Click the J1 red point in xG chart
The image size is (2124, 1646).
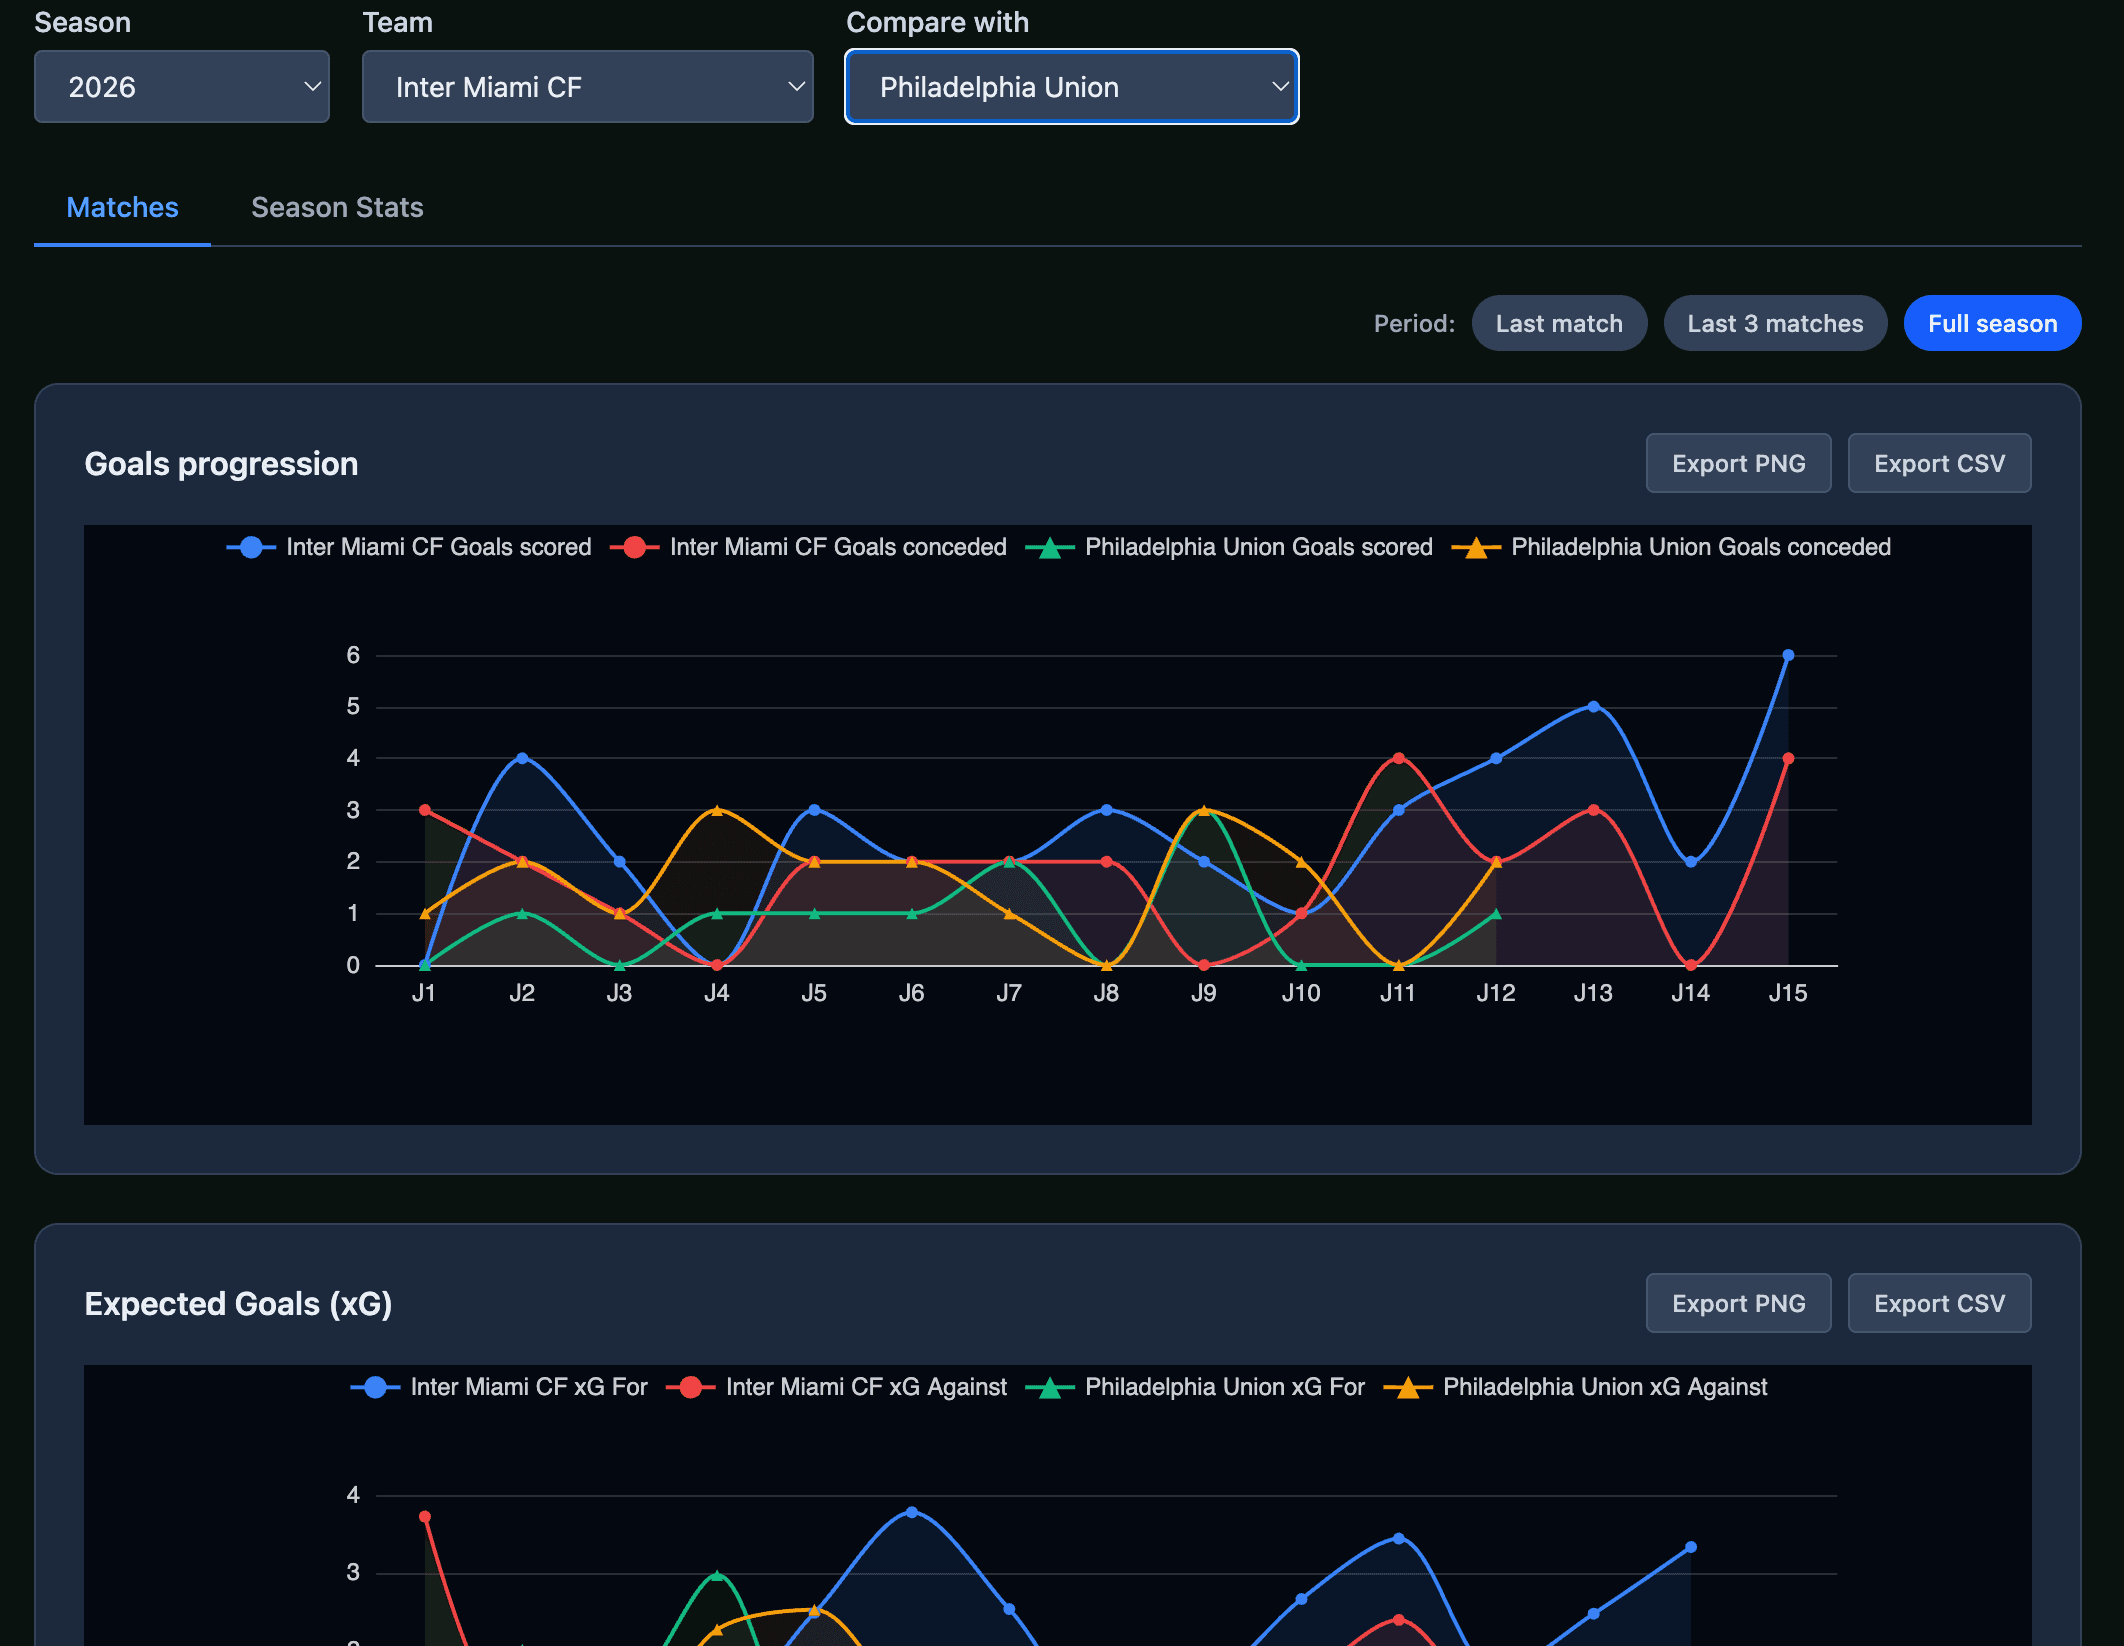click(425, 1516)
